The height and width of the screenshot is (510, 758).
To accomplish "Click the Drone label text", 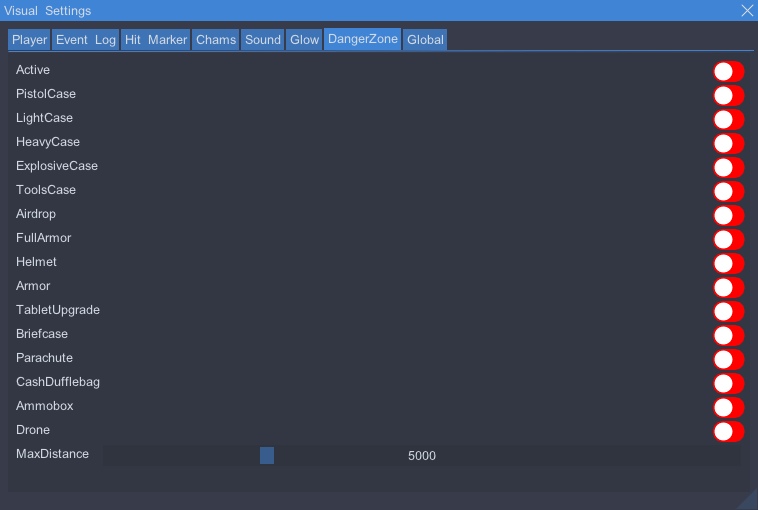I will [x=33, y=430].
